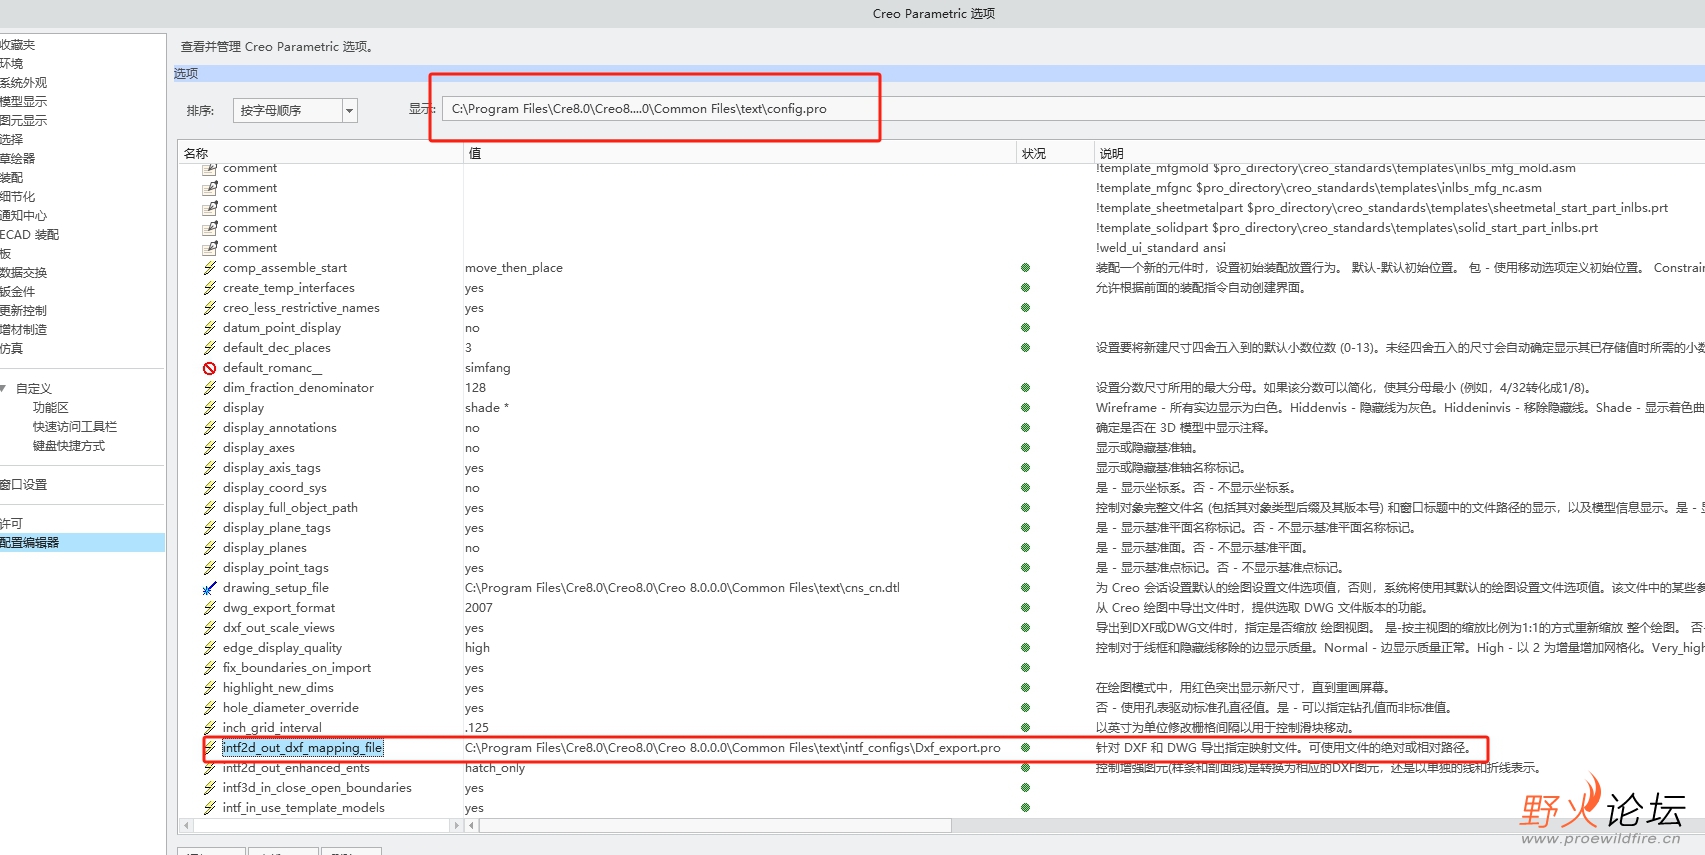
Task: Click the Dxf_export.pro path value
Action: click(733, 748)
